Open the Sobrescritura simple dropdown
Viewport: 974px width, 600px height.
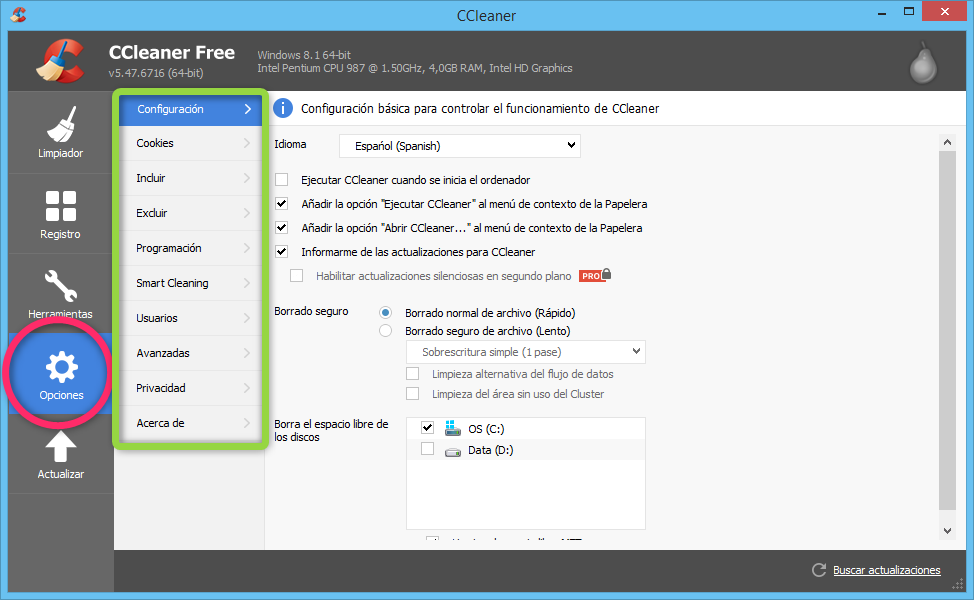pos(526,352)
